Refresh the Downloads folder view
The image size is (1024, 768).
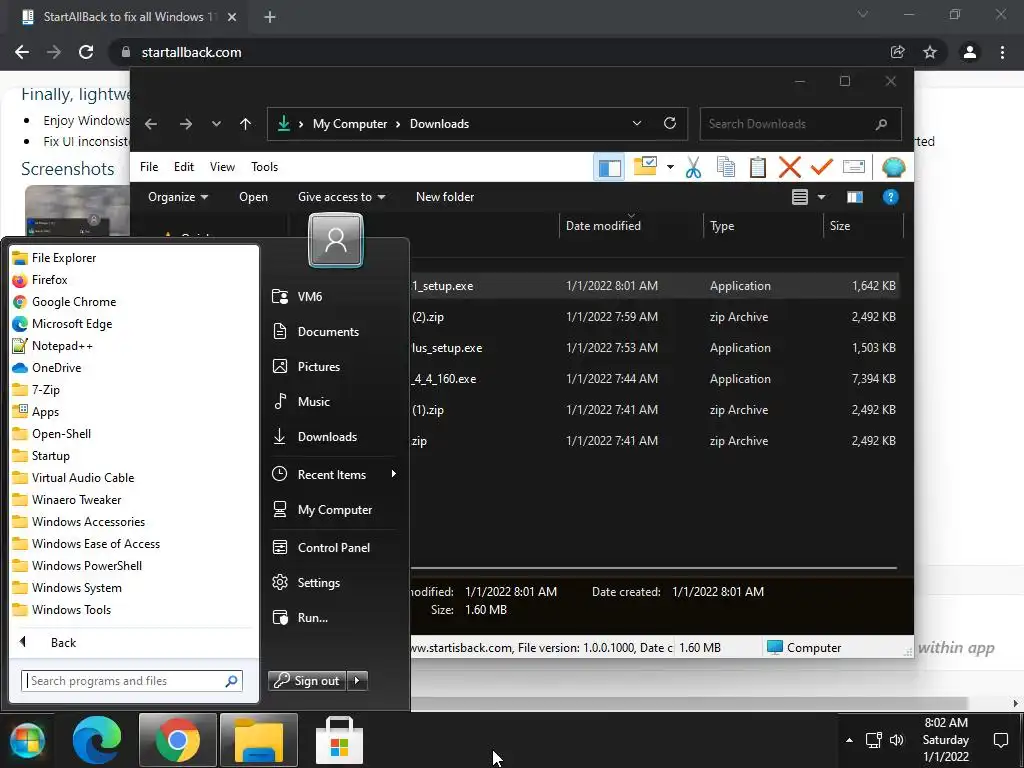669,123
